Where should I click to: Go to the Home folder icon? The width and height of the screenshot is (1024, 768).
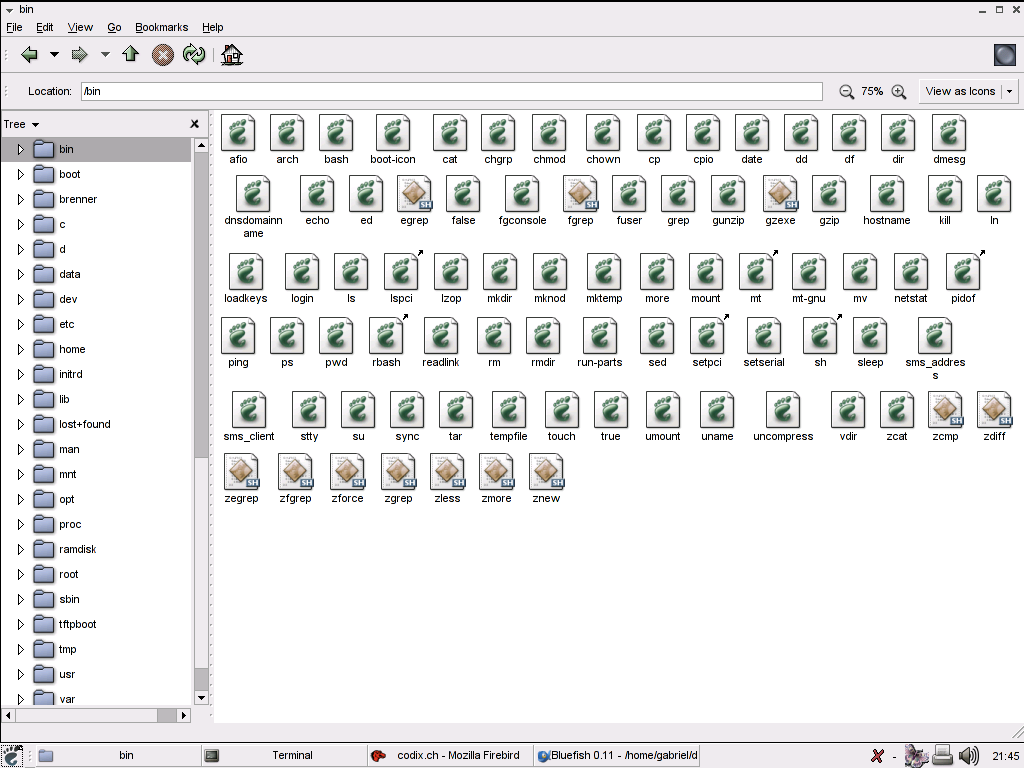(x=232, y=55)
